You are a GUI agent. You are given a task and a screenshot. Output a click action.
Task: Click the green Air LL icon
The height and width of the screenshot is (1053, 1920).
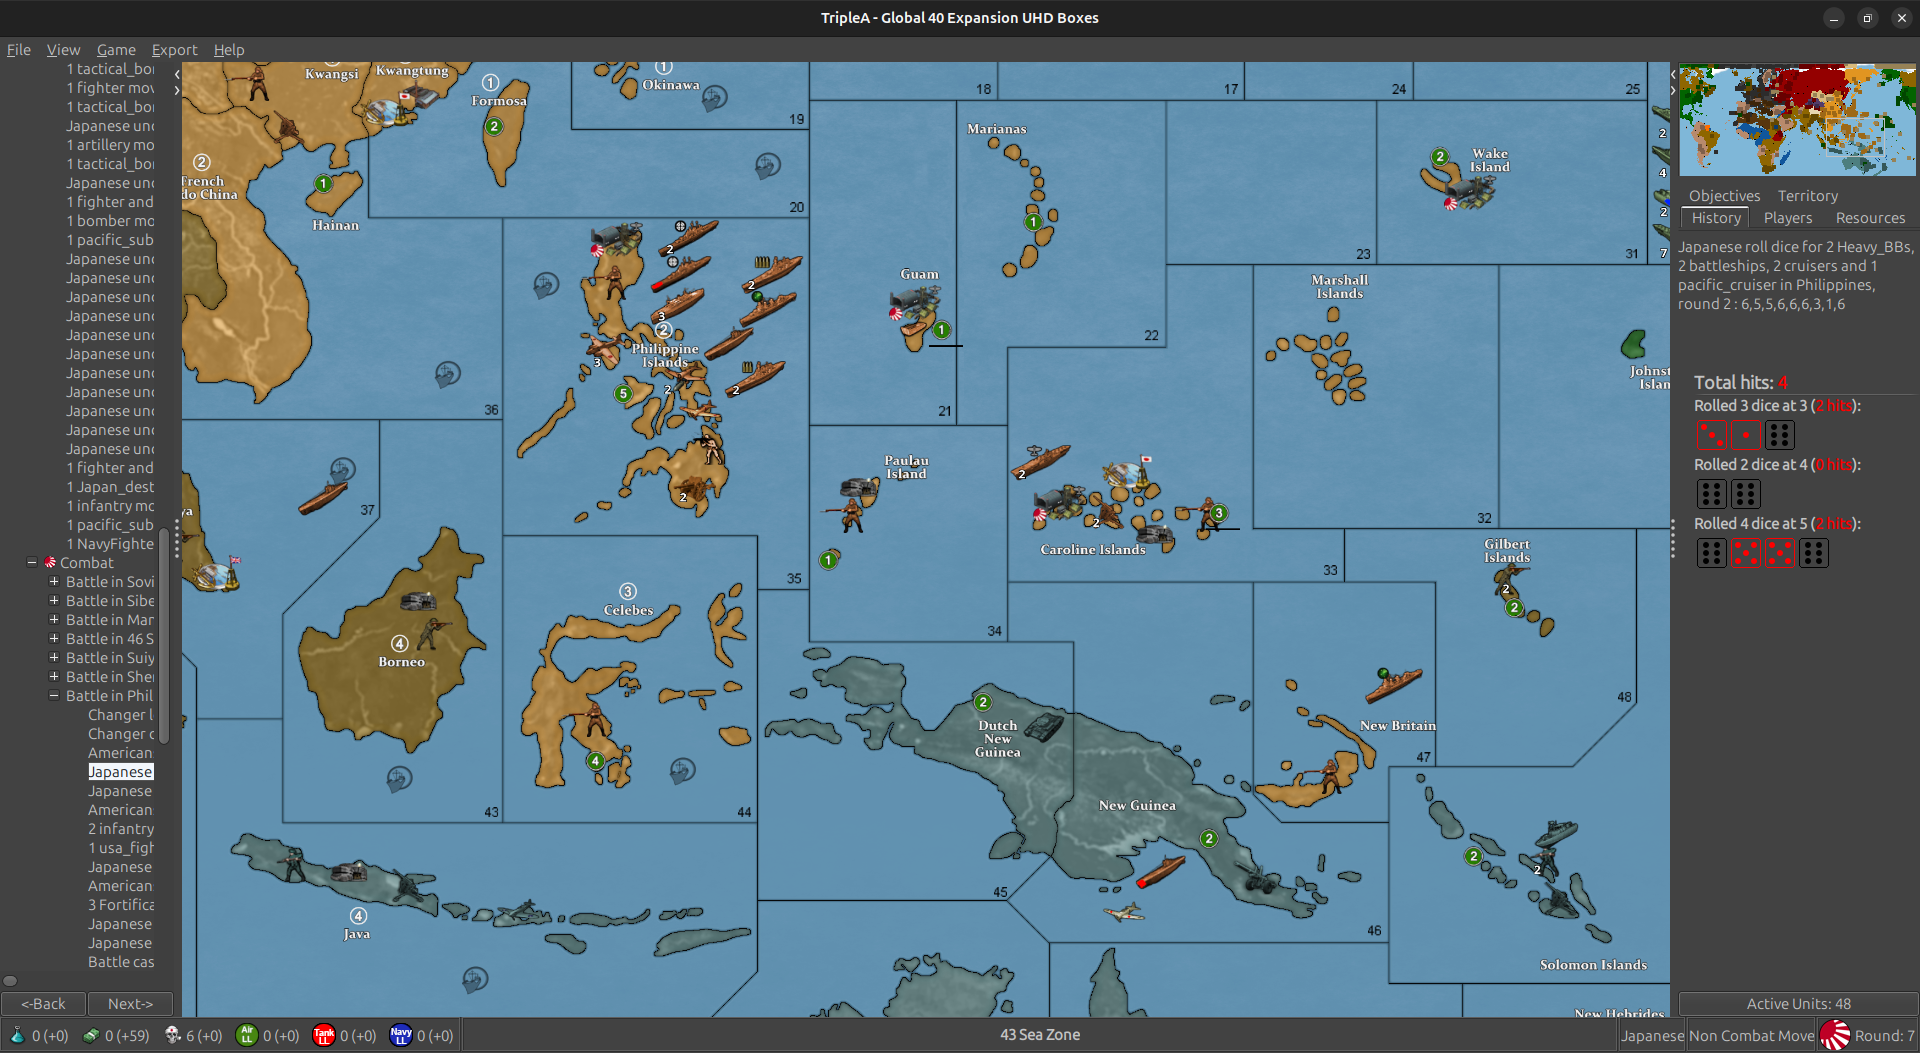click(x=246, y=1036)
